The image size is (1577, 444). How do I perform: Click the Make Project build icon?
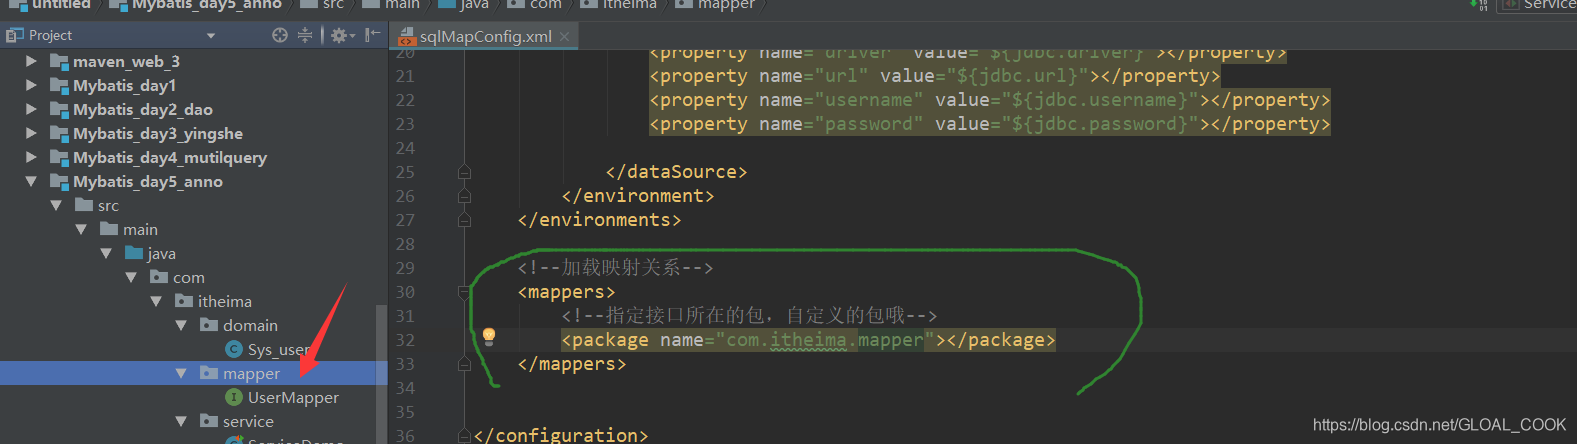pyautogui.click(x=1479, y=5)
